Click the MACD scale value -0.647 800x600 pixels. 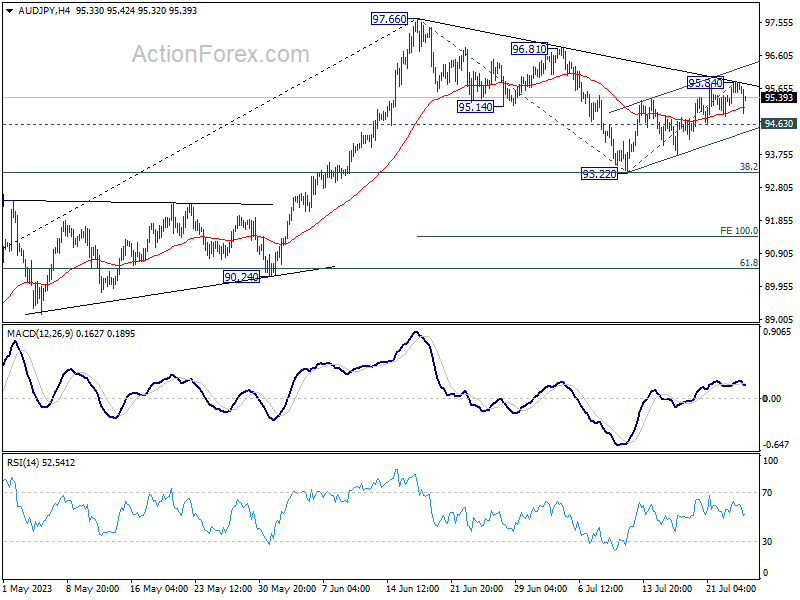777,445
